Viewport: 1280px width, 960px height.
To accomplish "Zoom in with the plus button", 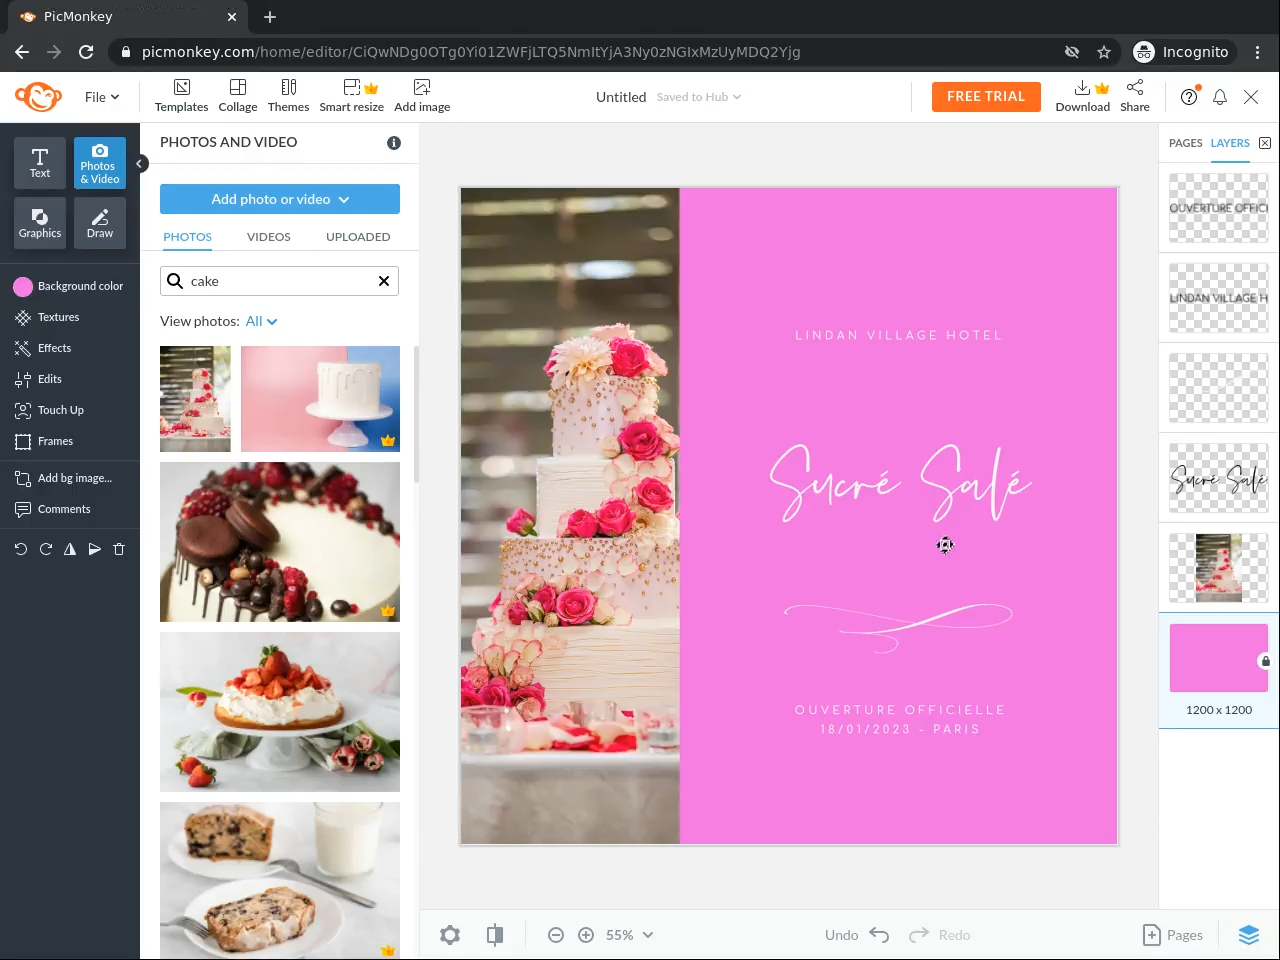I will pyautogui.click(x=586, y=935).
